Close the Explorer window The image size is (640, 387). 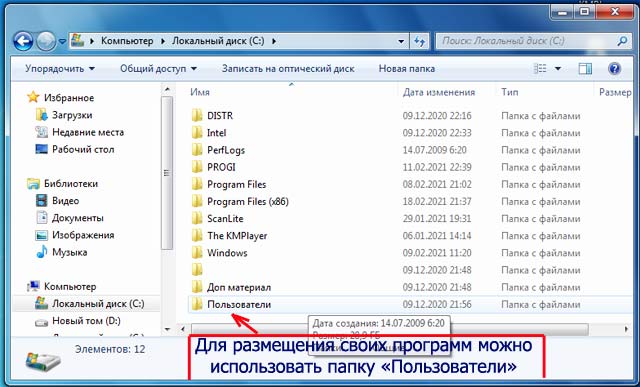pyautogui.click(x=616, y=11)
